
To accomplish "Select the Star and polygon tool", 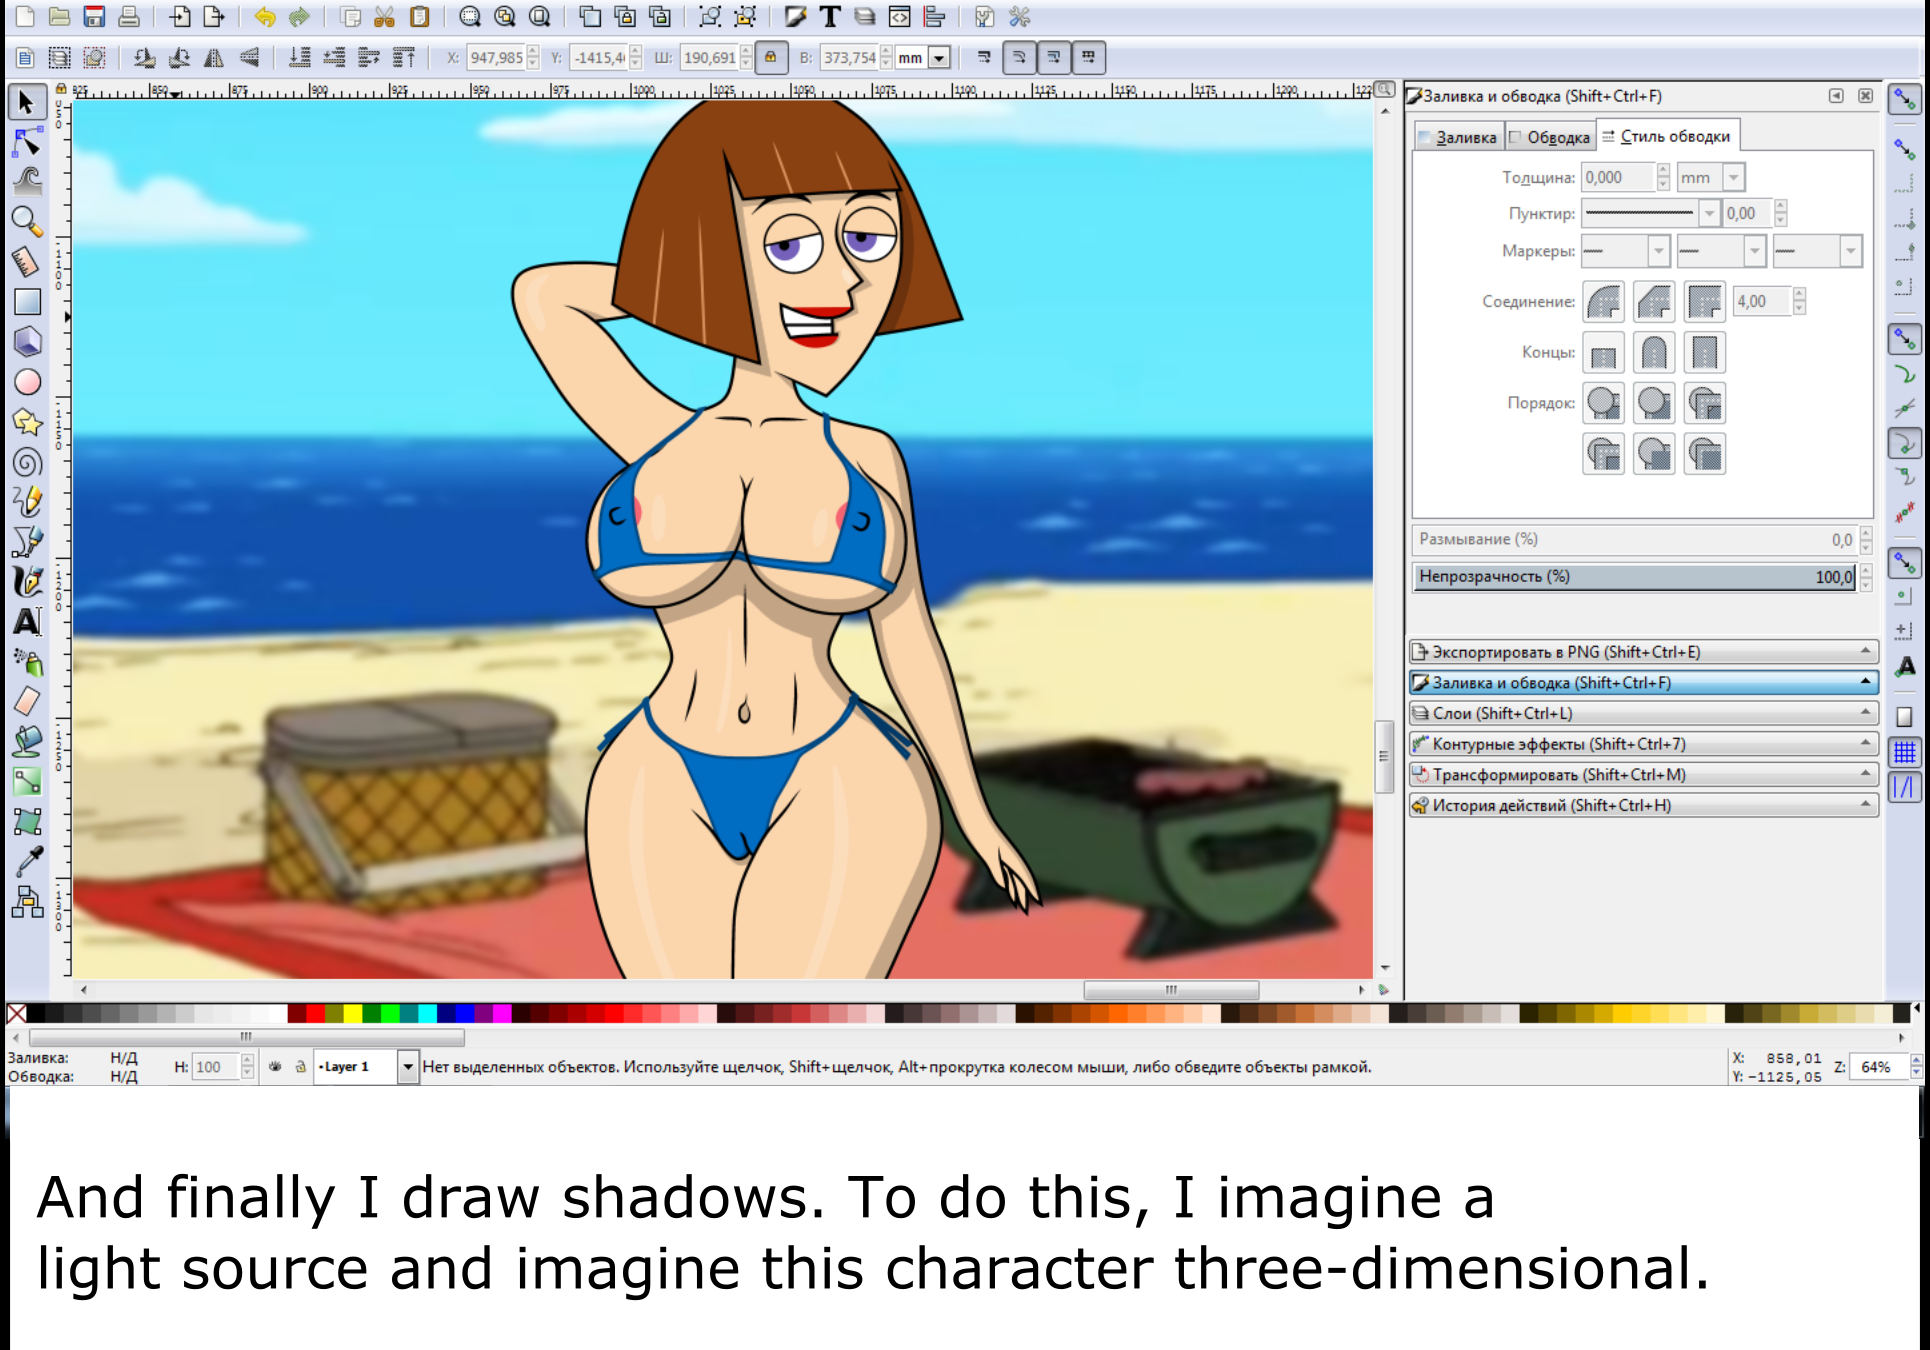I will pos(27,422).
